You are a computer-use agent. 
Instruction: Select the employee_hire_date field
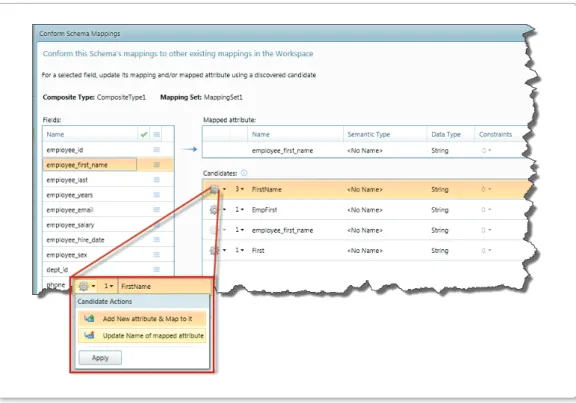coord(75,240)
